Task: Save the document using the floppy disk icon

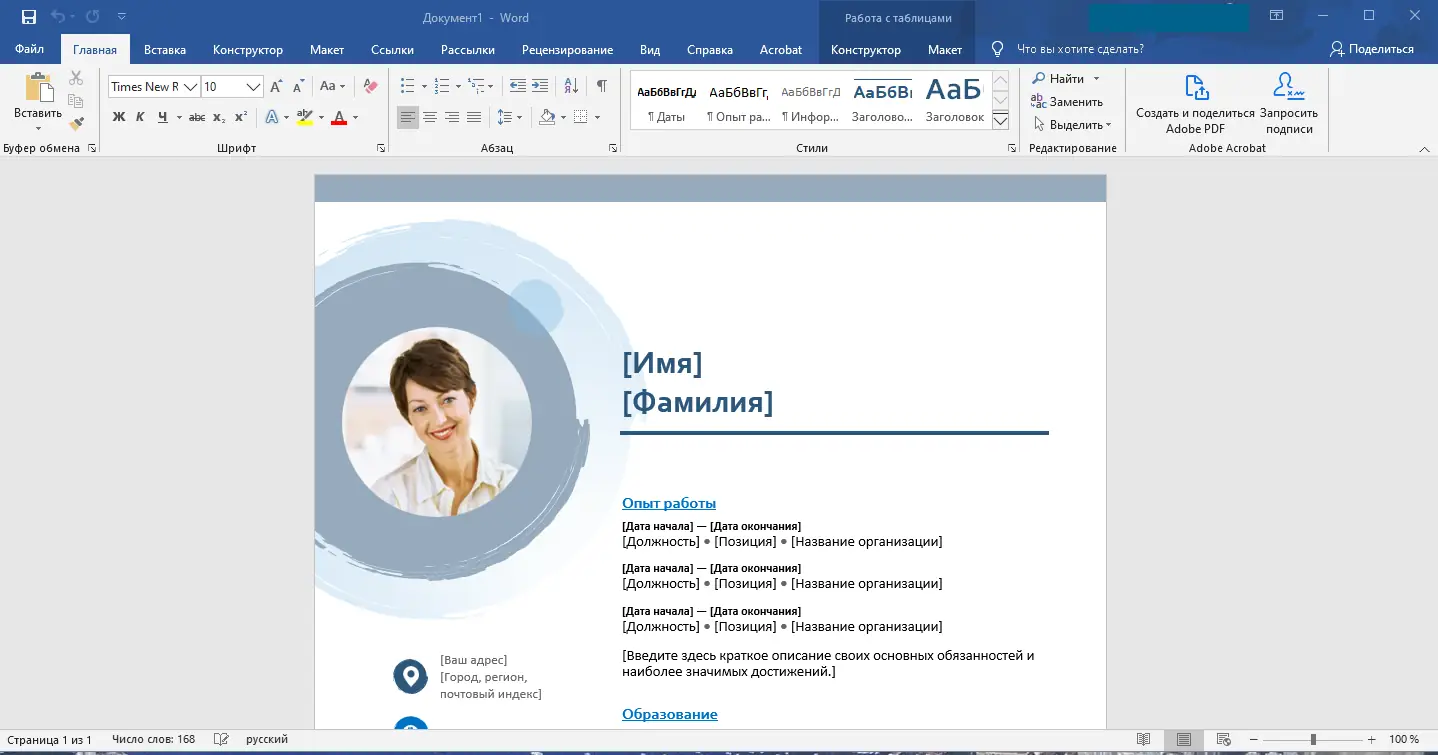Action: click(x=29, y=17)
